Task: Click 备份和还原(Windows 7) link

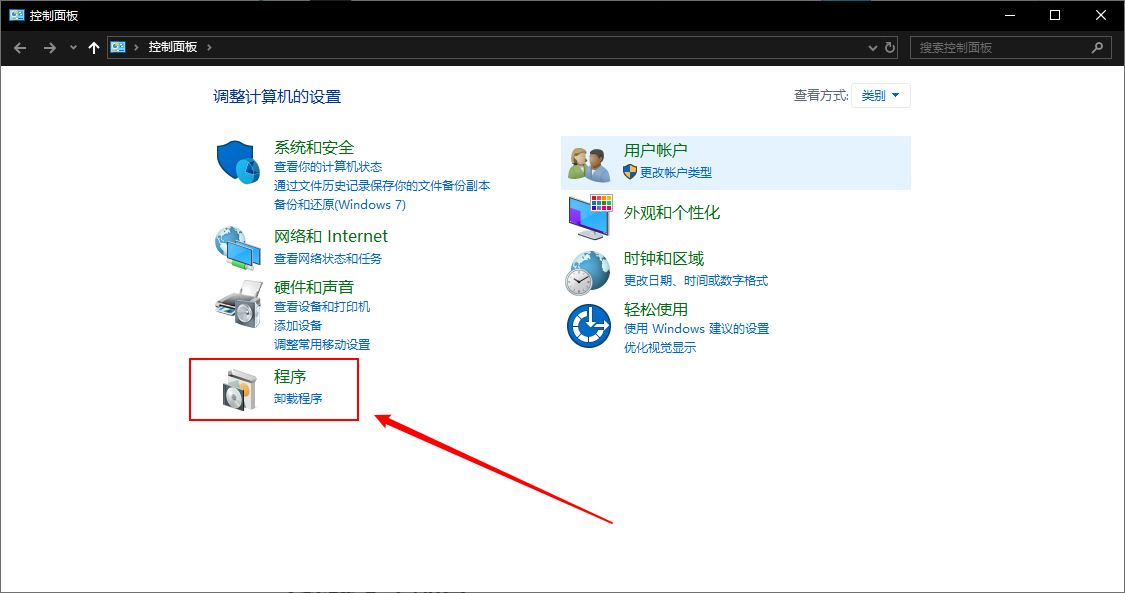Action: (x=339, y=204)
